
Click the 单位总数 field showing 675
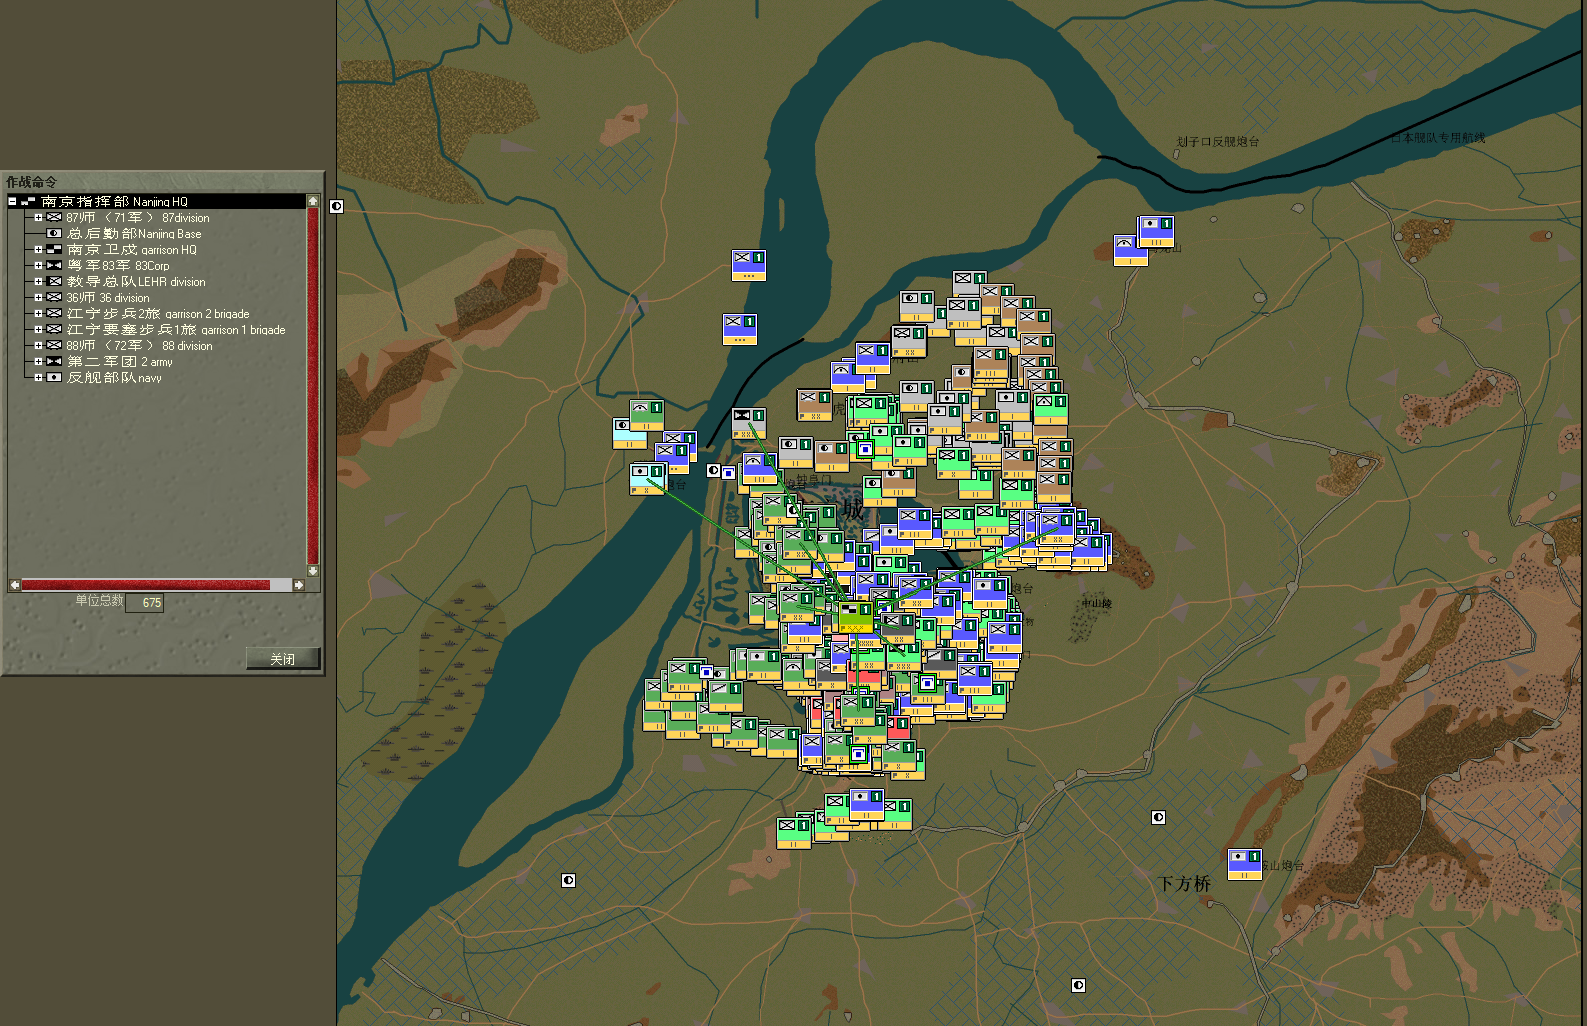point(144,603)
